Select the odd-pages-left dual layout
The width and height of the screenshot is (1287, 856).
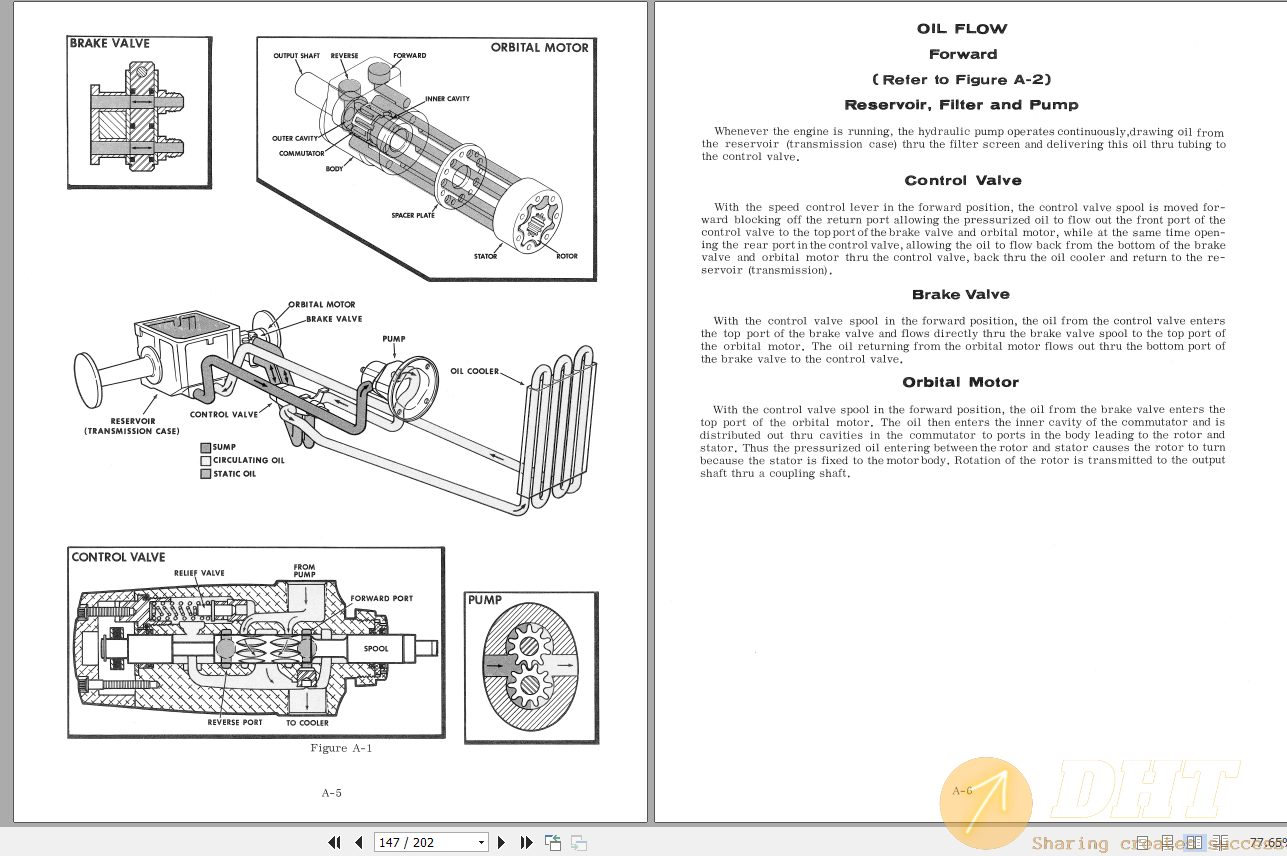pos(1220,842)
